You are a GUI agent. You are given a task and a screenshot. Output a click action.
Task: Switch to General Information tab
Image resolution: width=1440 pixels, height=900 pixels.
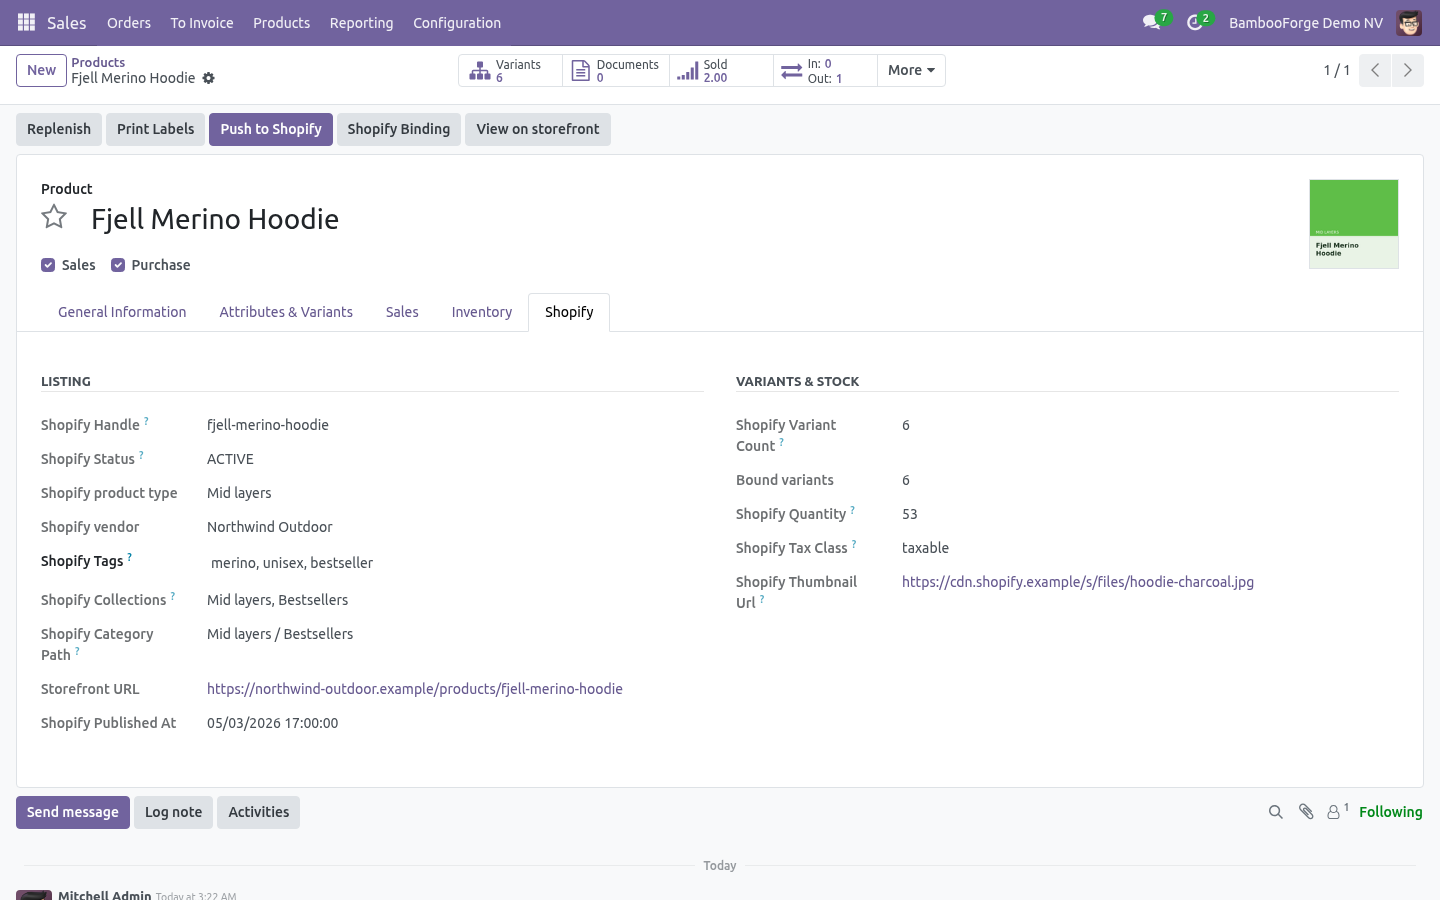point(122,312)
